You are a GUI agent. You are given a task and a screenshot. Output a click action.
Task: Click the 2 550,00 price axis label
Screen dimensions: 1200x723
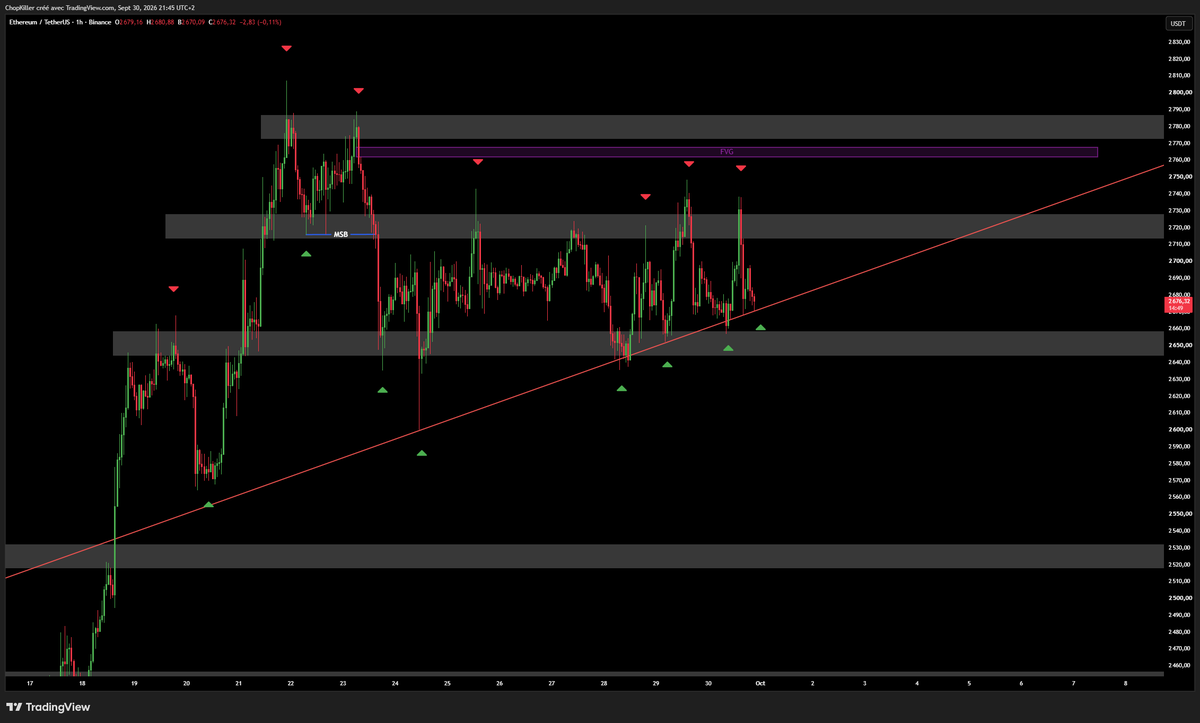click(x=1178, y=513)
